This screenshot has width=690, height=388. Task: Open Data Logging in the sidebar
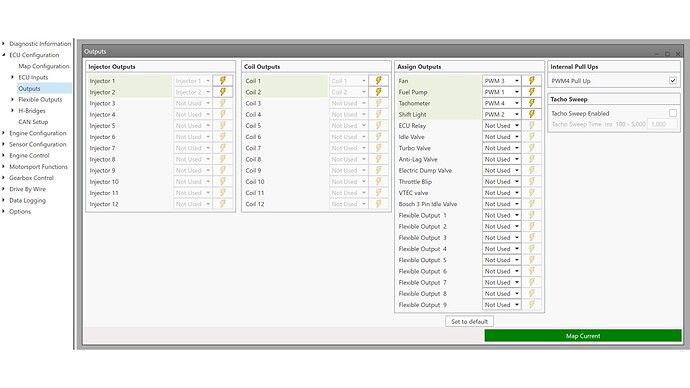pyautogui.click(x=27, y=200)
